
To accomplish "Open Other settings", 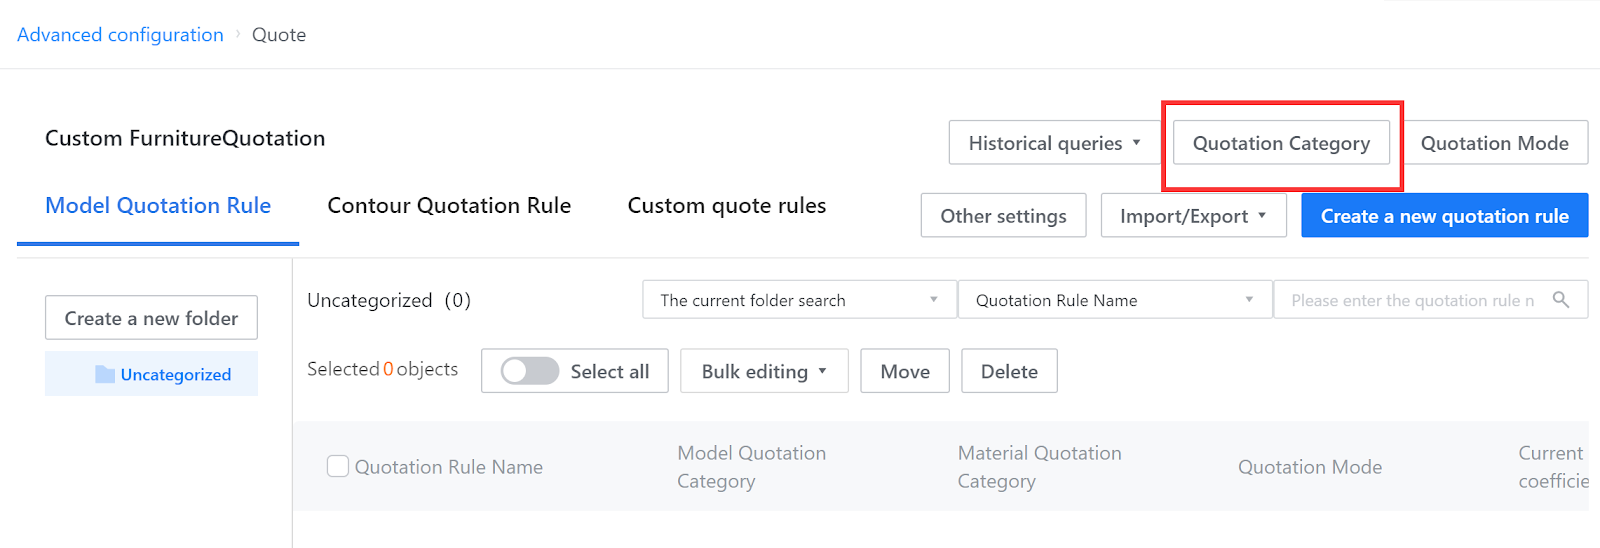I will click(1003, 216).
